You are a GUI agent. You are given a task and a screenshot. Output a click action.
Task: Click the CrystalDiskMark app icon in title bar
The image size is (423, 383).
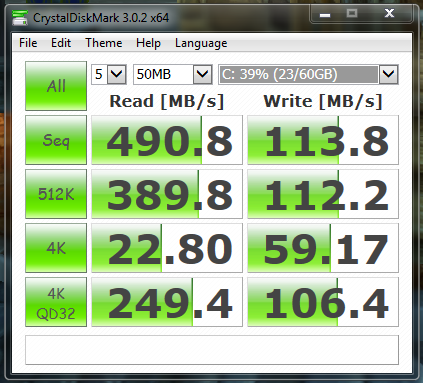coord(20,18)
